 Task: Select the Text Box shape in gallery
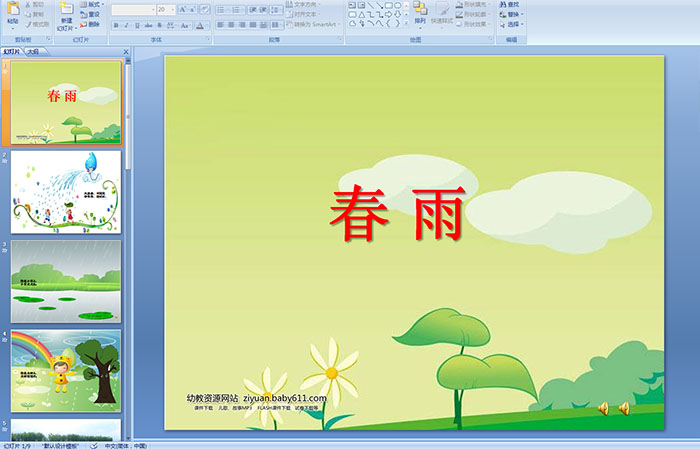[352, 5]
